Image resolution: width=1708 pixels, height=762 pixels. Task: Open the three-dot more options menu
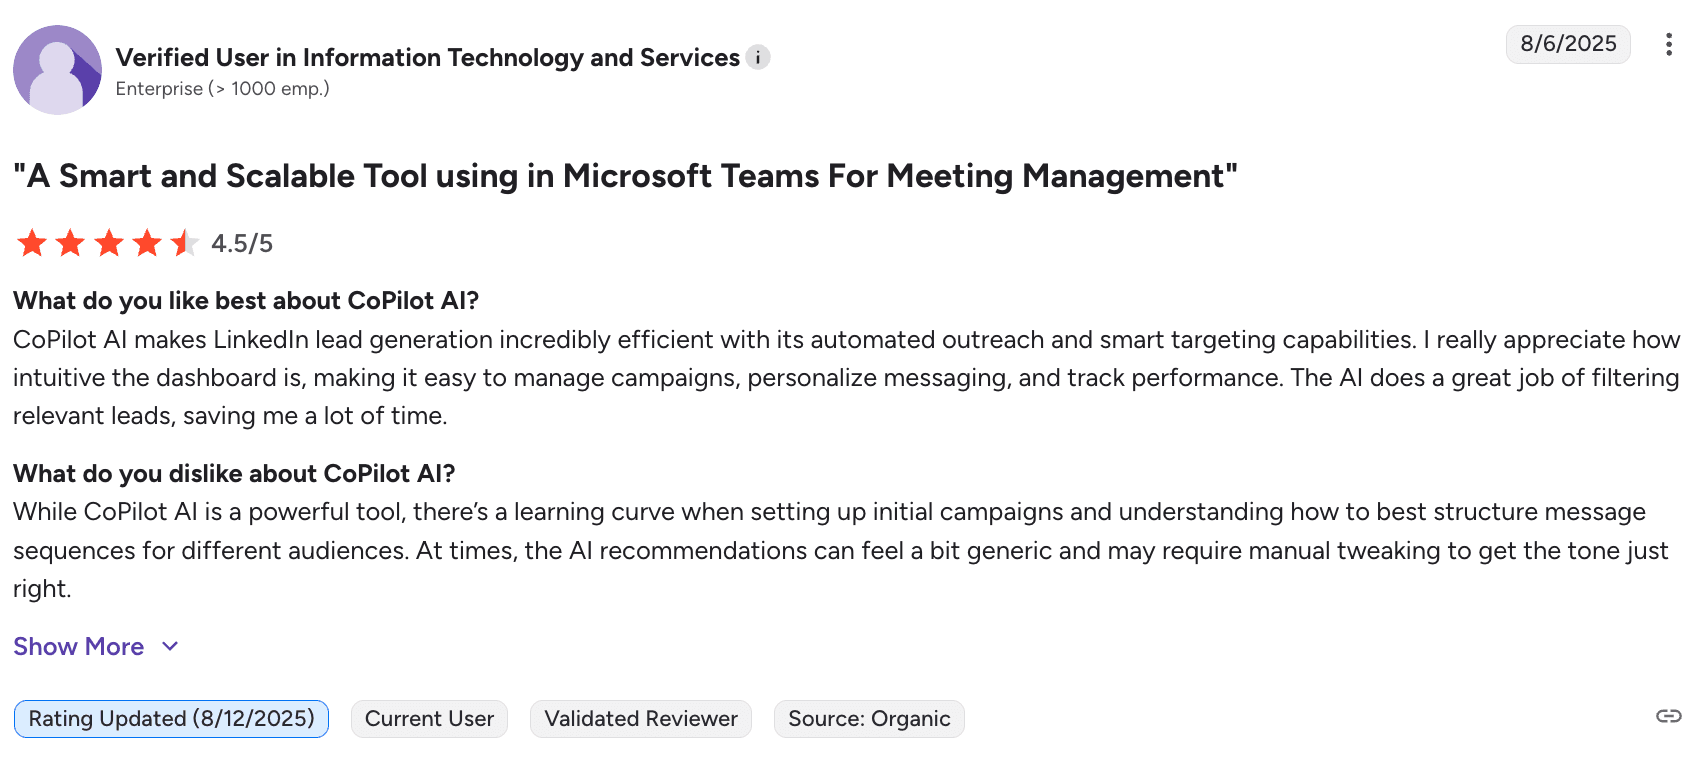(1668, 44)
